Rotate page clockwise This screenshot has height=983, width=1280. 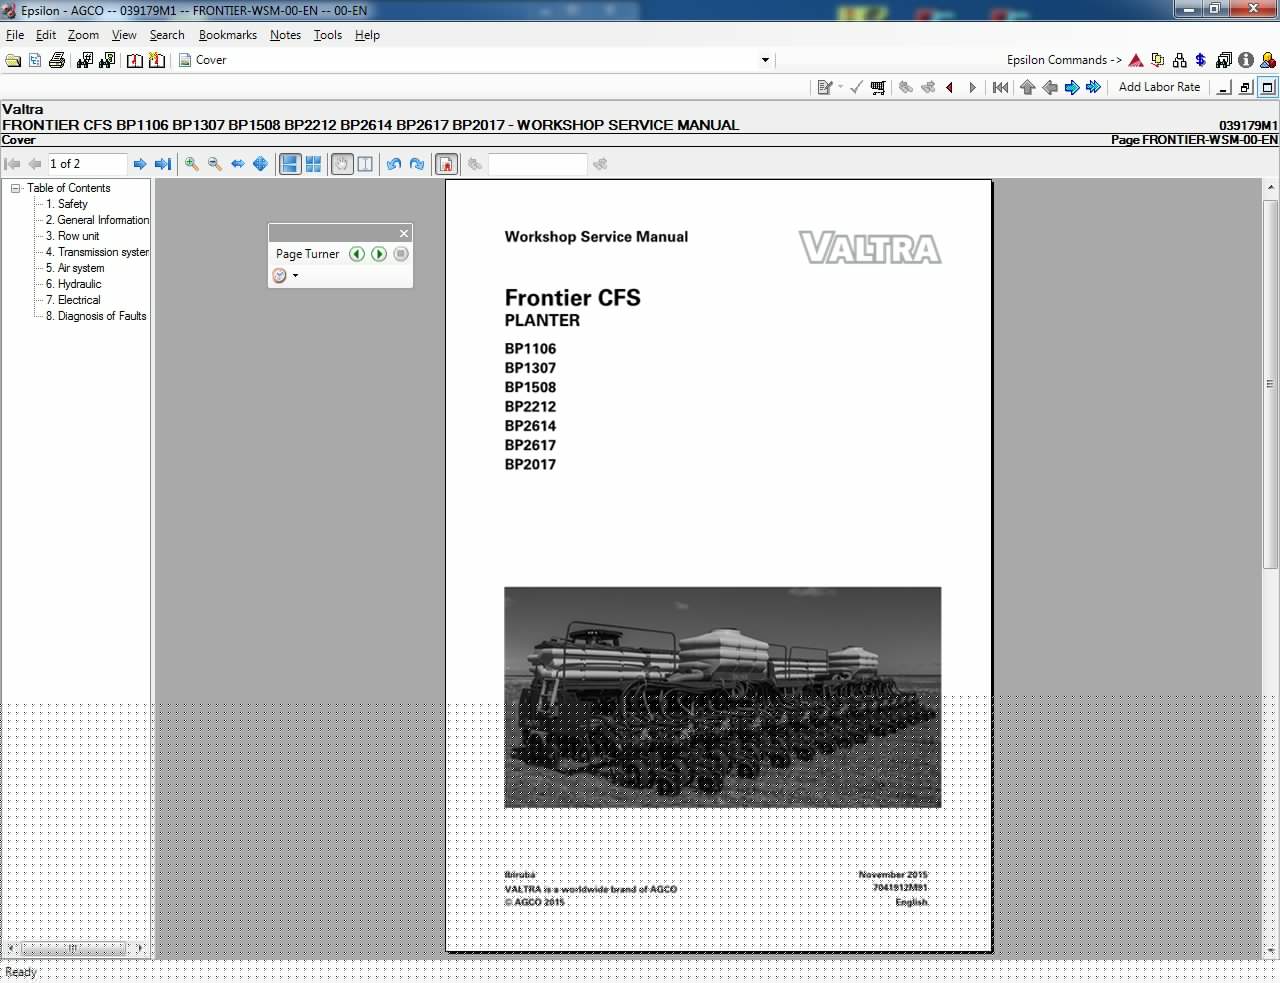coord(417,164)
